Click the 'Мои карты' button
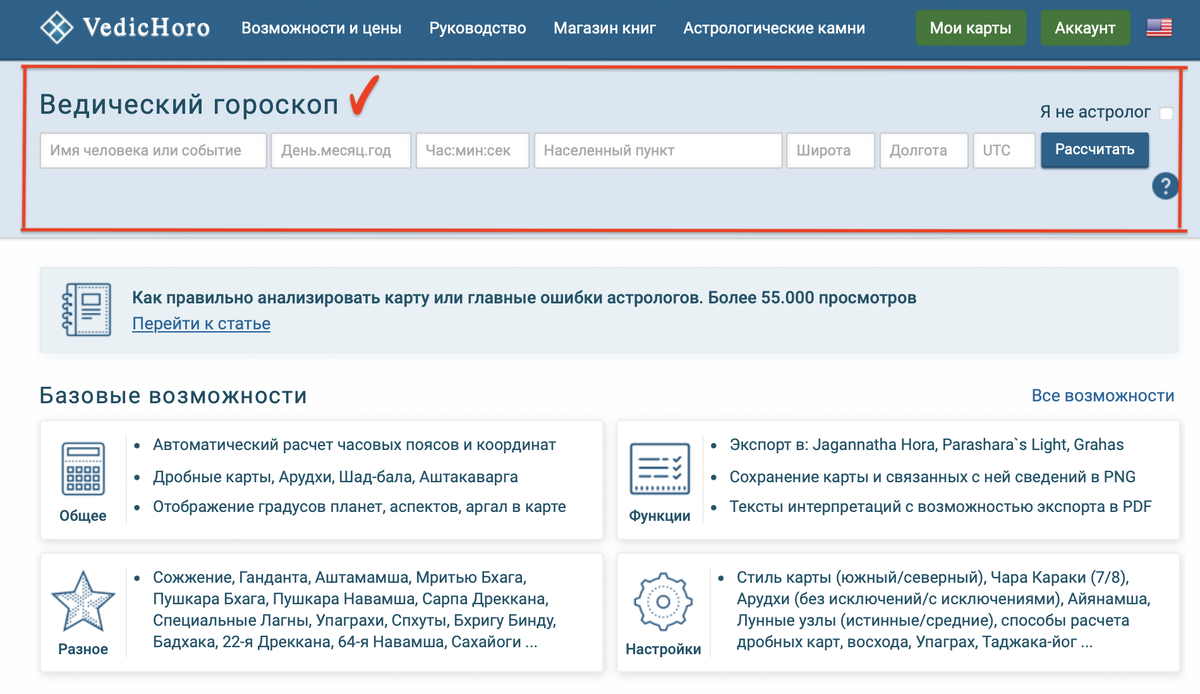 [970, 28]
